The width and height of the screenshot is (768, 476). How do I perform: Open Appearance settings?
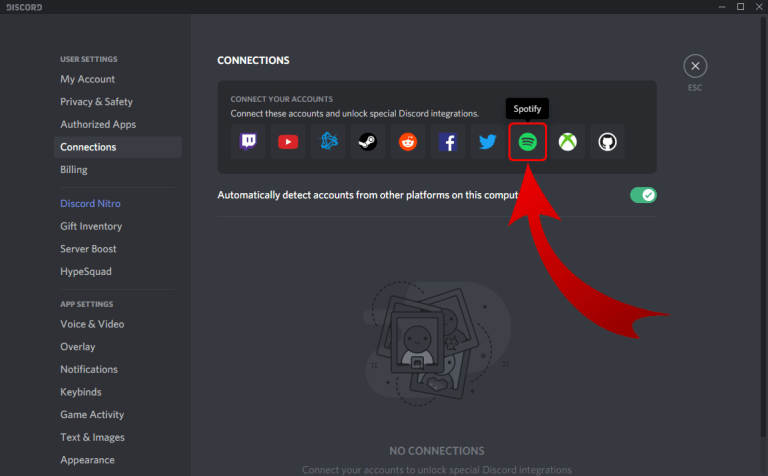point(118,460)
